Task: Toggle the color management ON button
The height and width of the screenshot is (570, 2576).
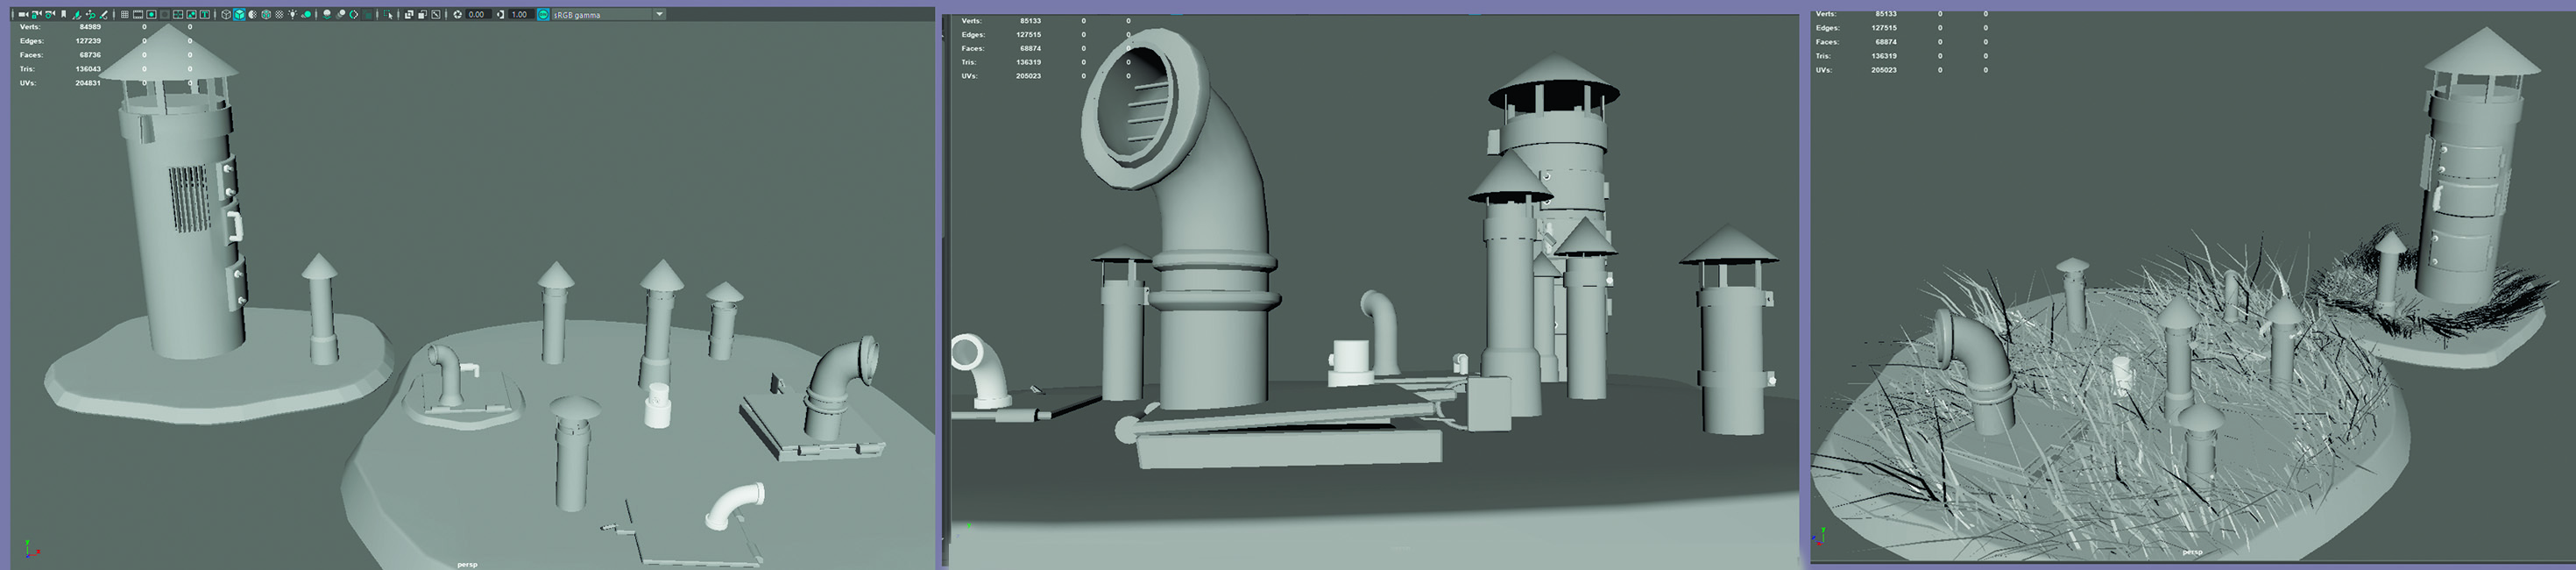Action: pyautogui.click(x=543, y=15)
